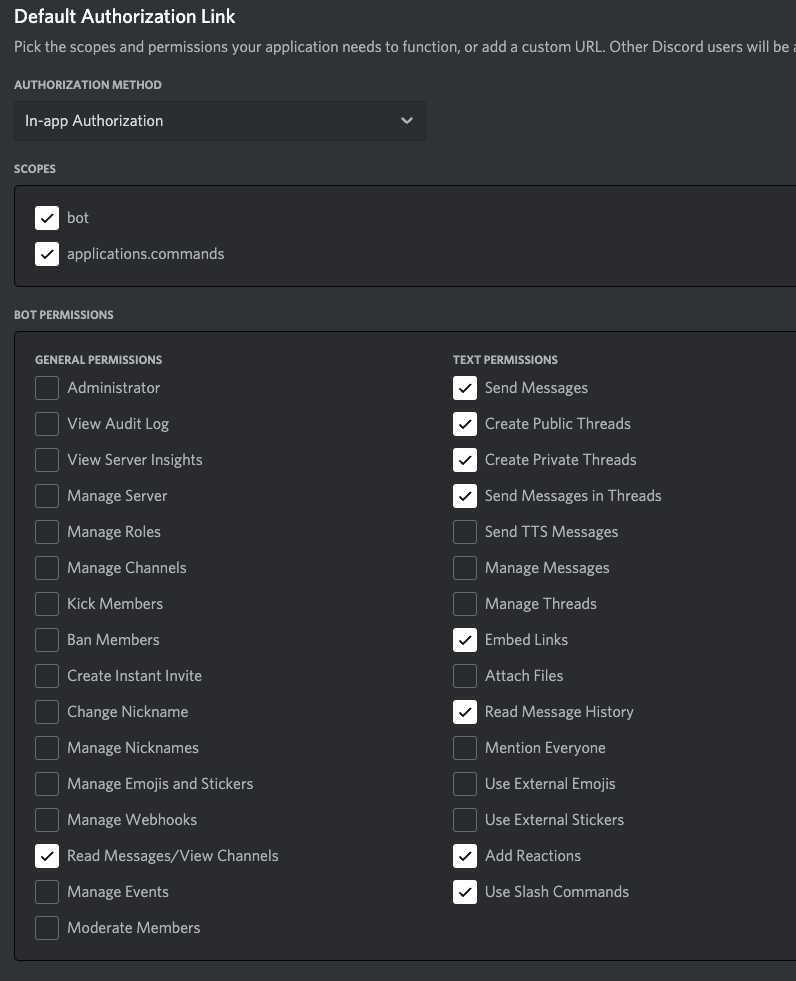Check the Moderate Members box
This screenshot has height=981, width=796.
tap(47, 928)
